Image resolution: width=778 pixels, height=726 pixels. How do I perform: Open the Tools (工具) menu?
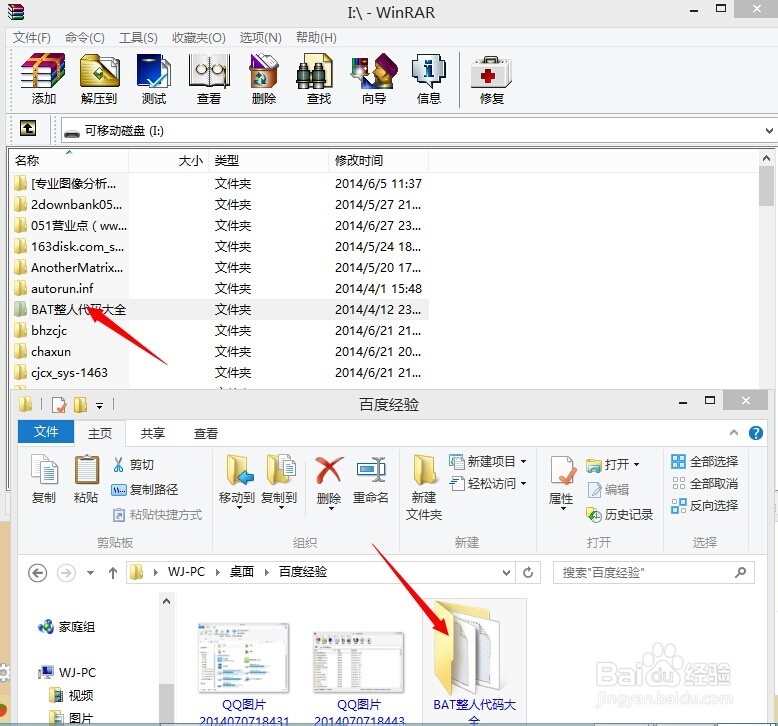click(138, 38)
